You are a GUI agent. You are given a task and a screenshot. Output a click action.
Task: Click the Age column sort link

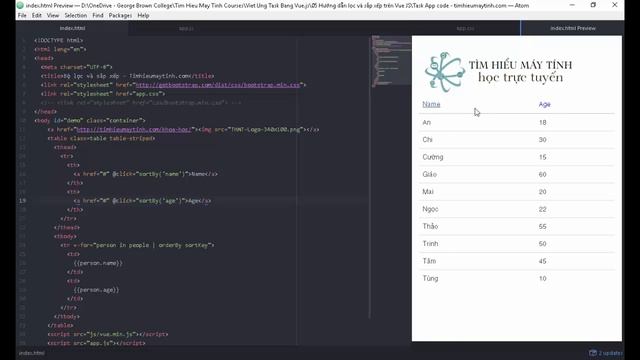click(544, 104)
